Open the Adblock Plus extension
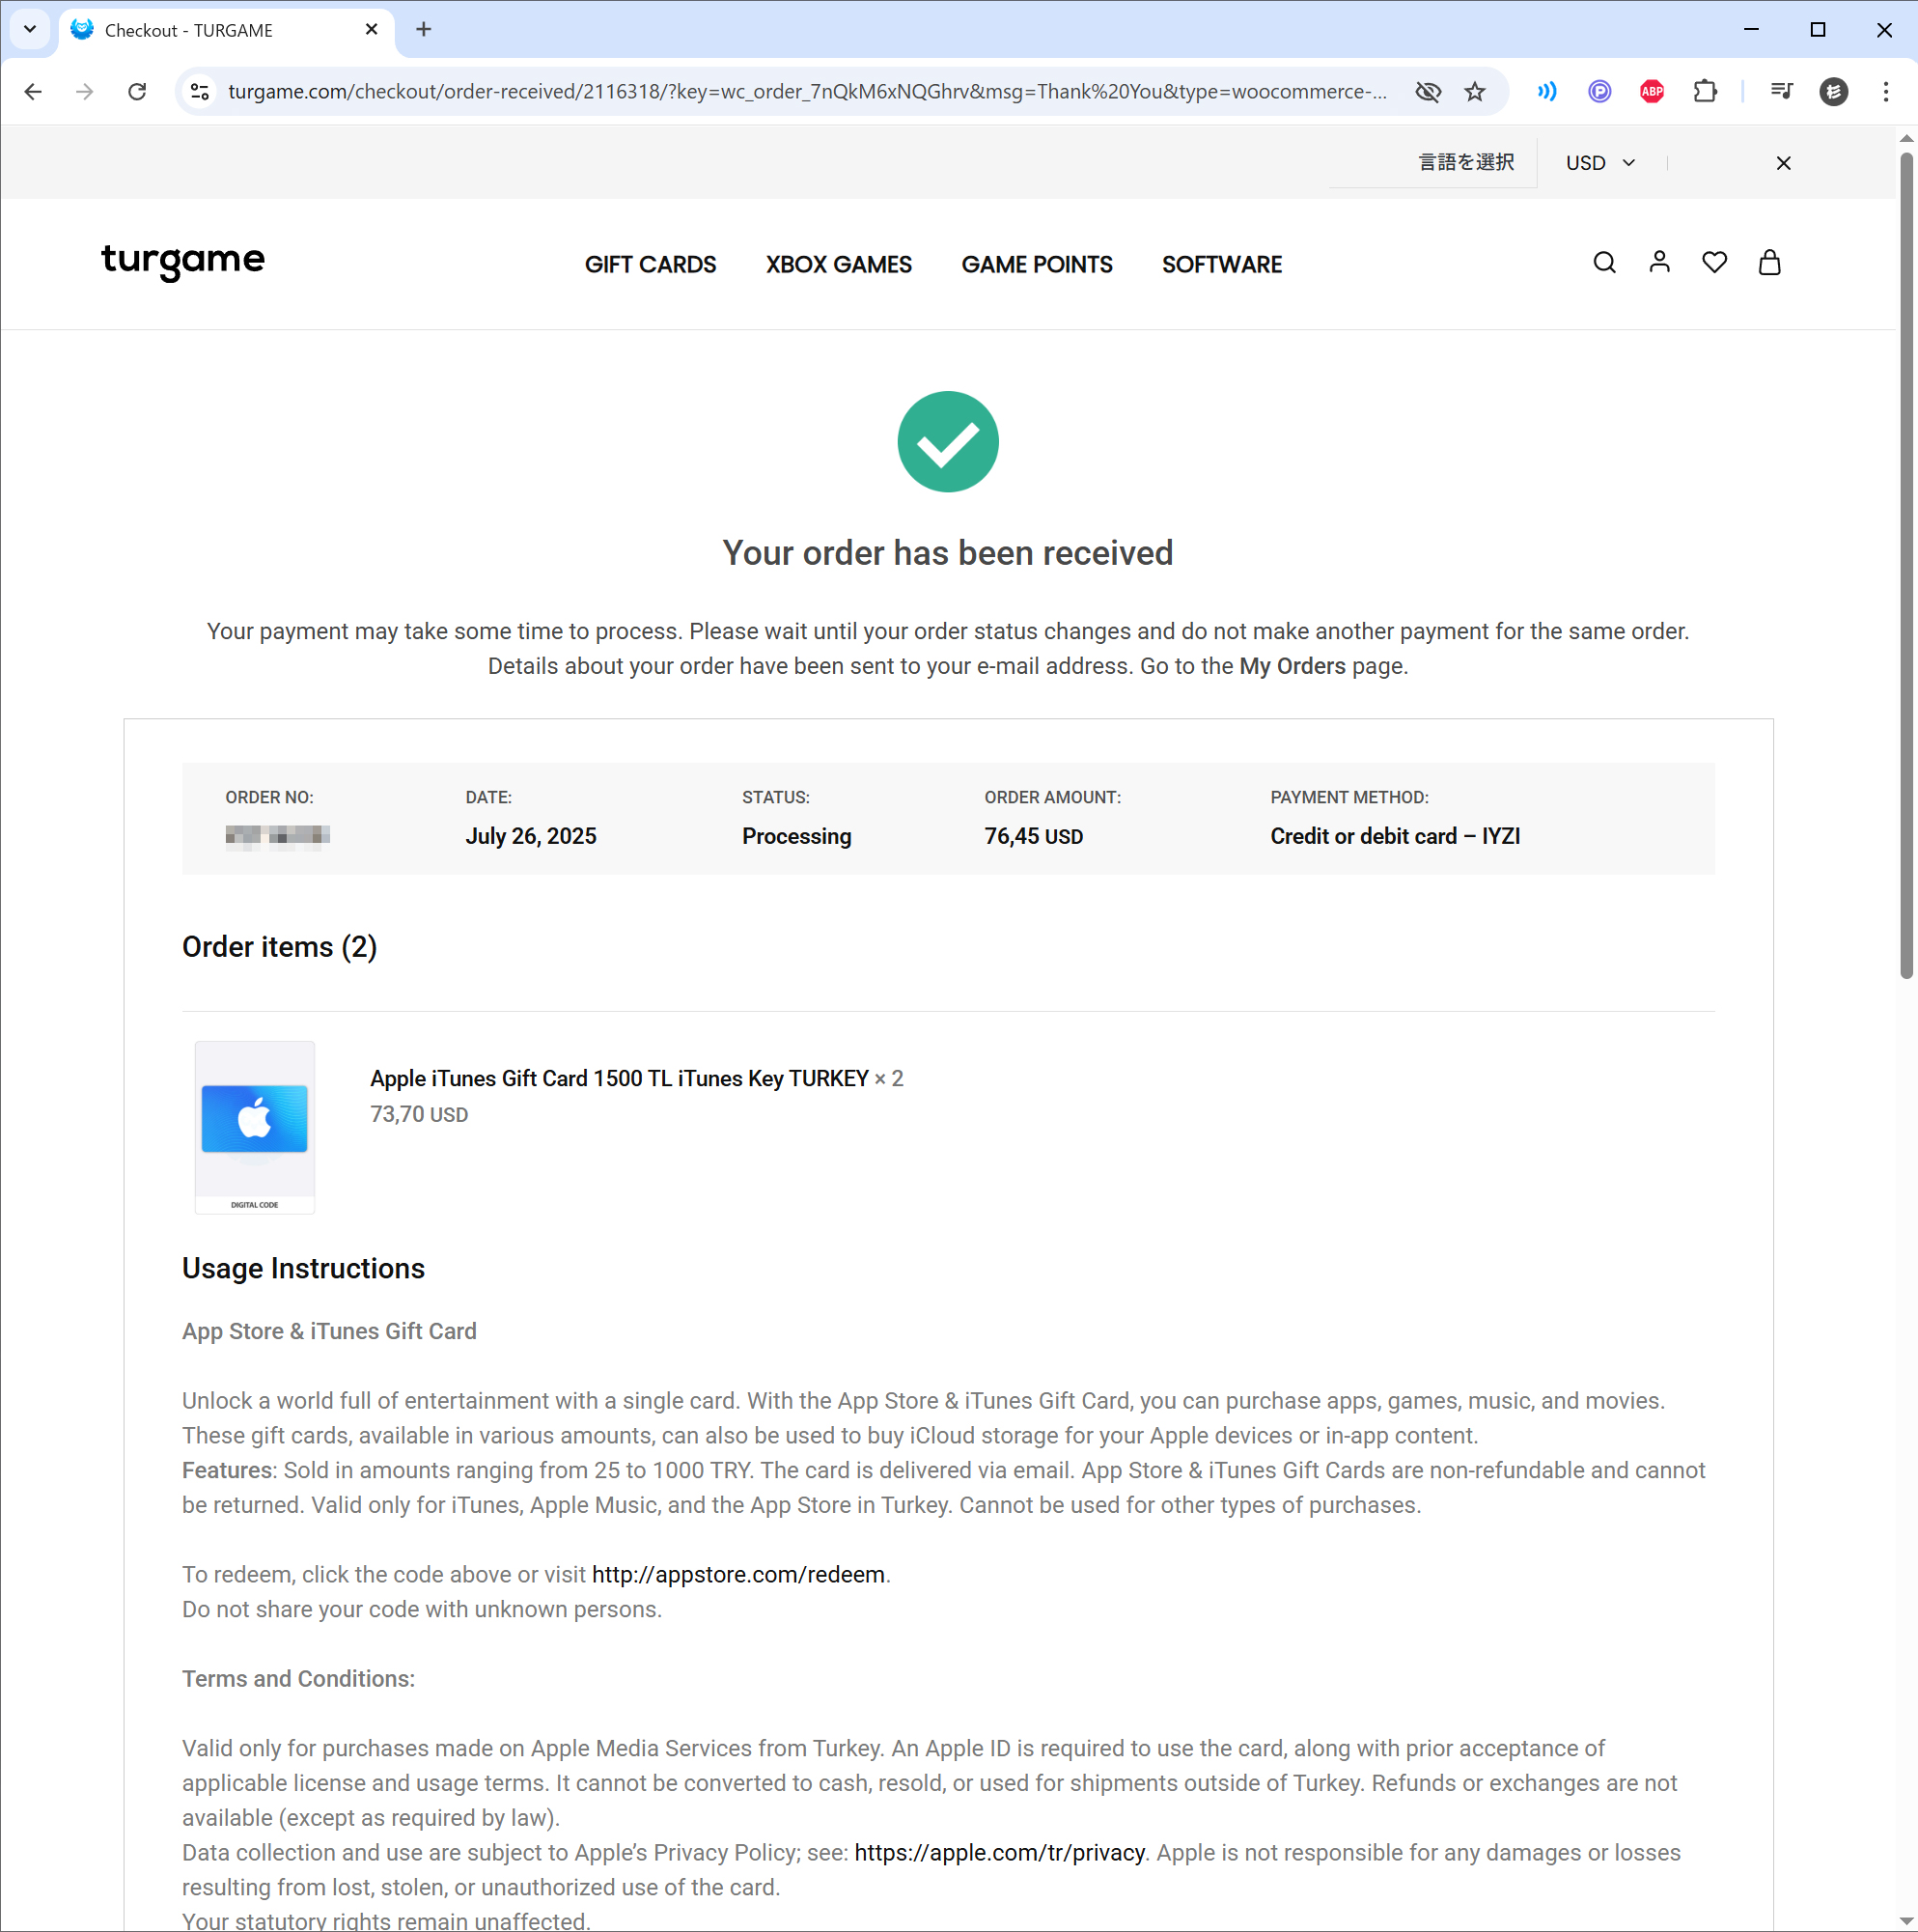This screenshot has width=1918, height=1932. coord(1652,92)
